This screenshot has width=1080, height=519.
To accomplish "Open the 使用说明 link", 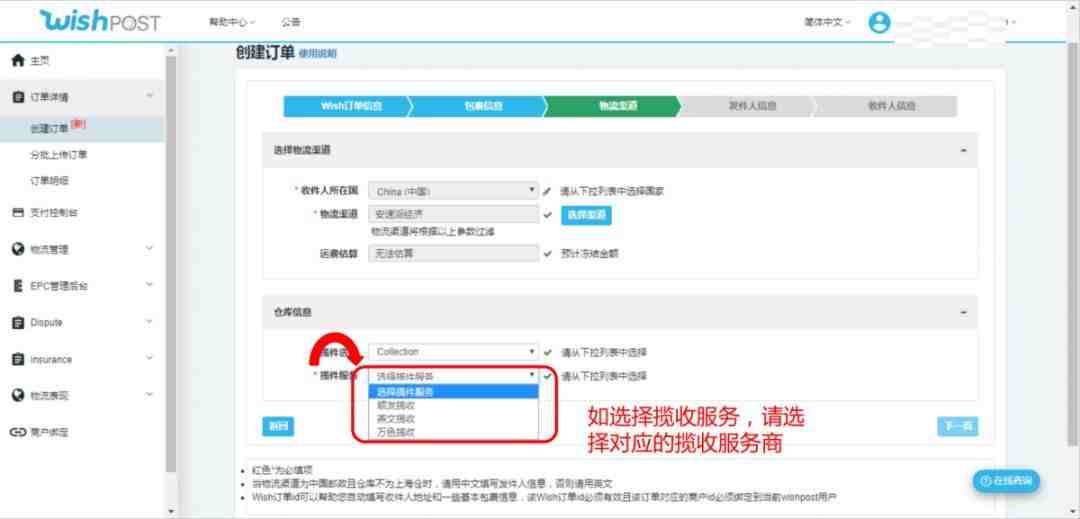I will click(x=318, y=54).
